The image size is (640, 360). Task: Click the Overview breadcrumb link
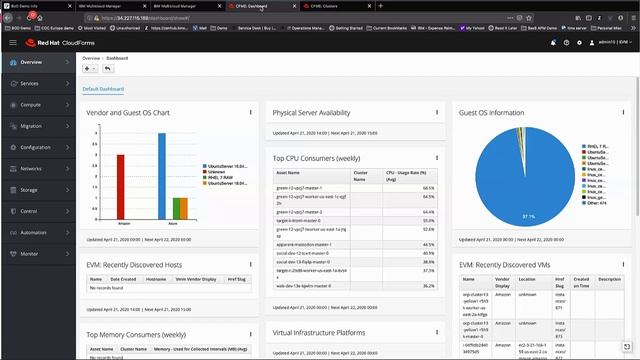pos(91,58)
